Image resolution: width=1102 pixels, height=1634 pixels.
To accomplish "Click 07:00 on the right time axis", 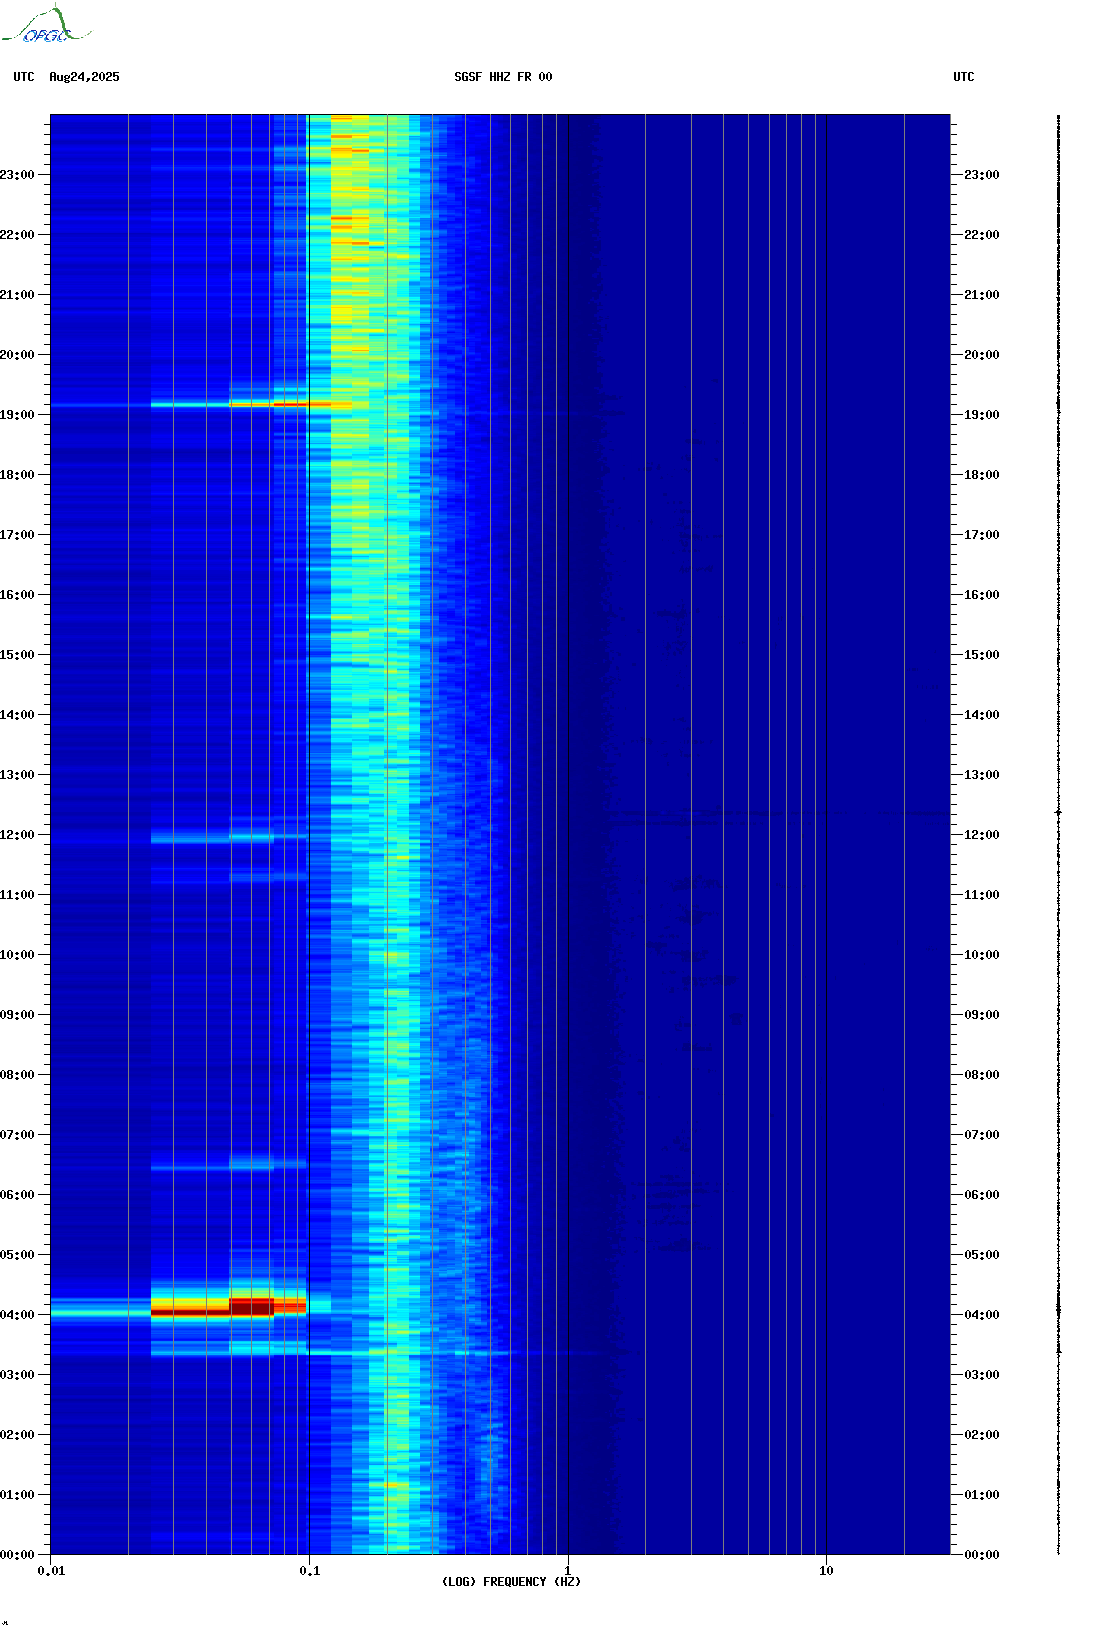I will pyautogui.click(x=982, y=1135).
